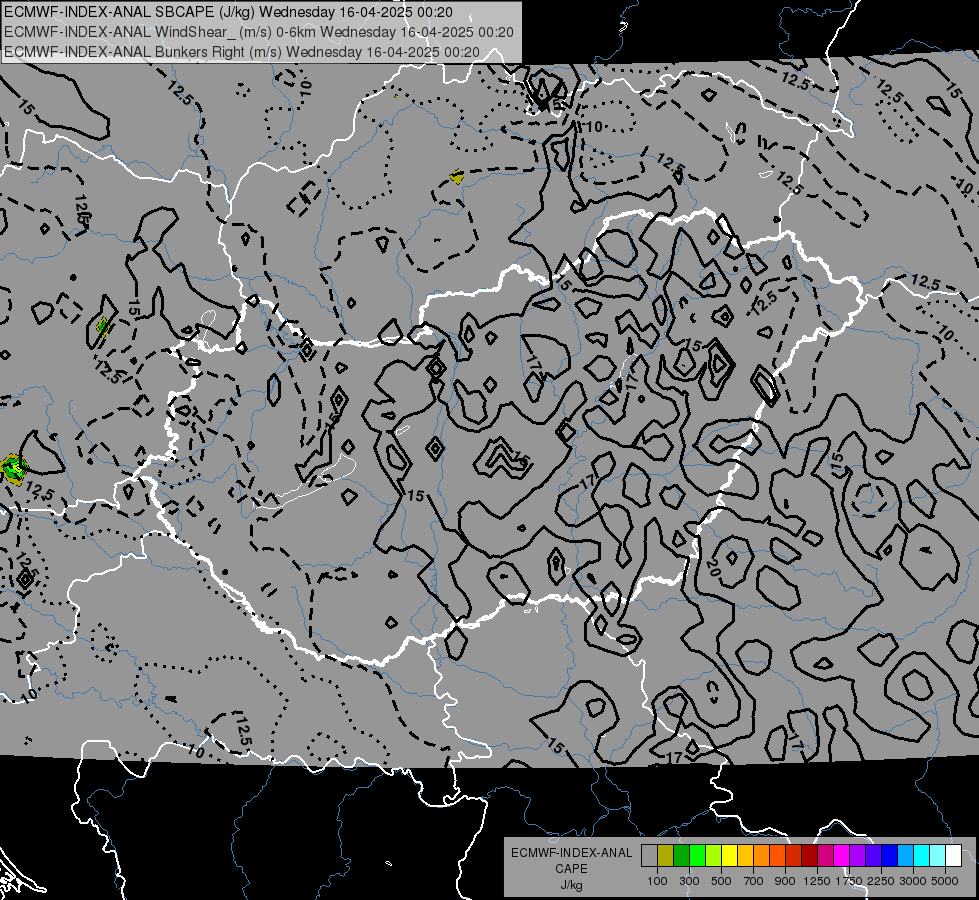Select the 300 legend tick label
This screenshot has height=900, width=979.
(x=689, y=881)
